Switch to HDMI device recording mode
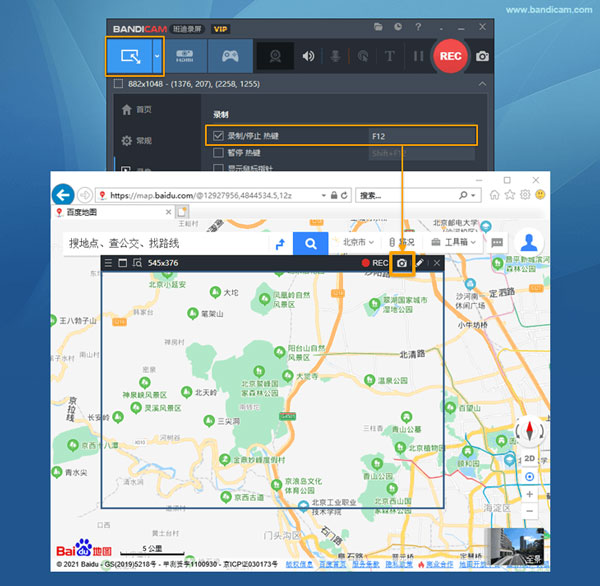This screenshot has width=600, height=586. pyautogui.click(x=185, y=56)
